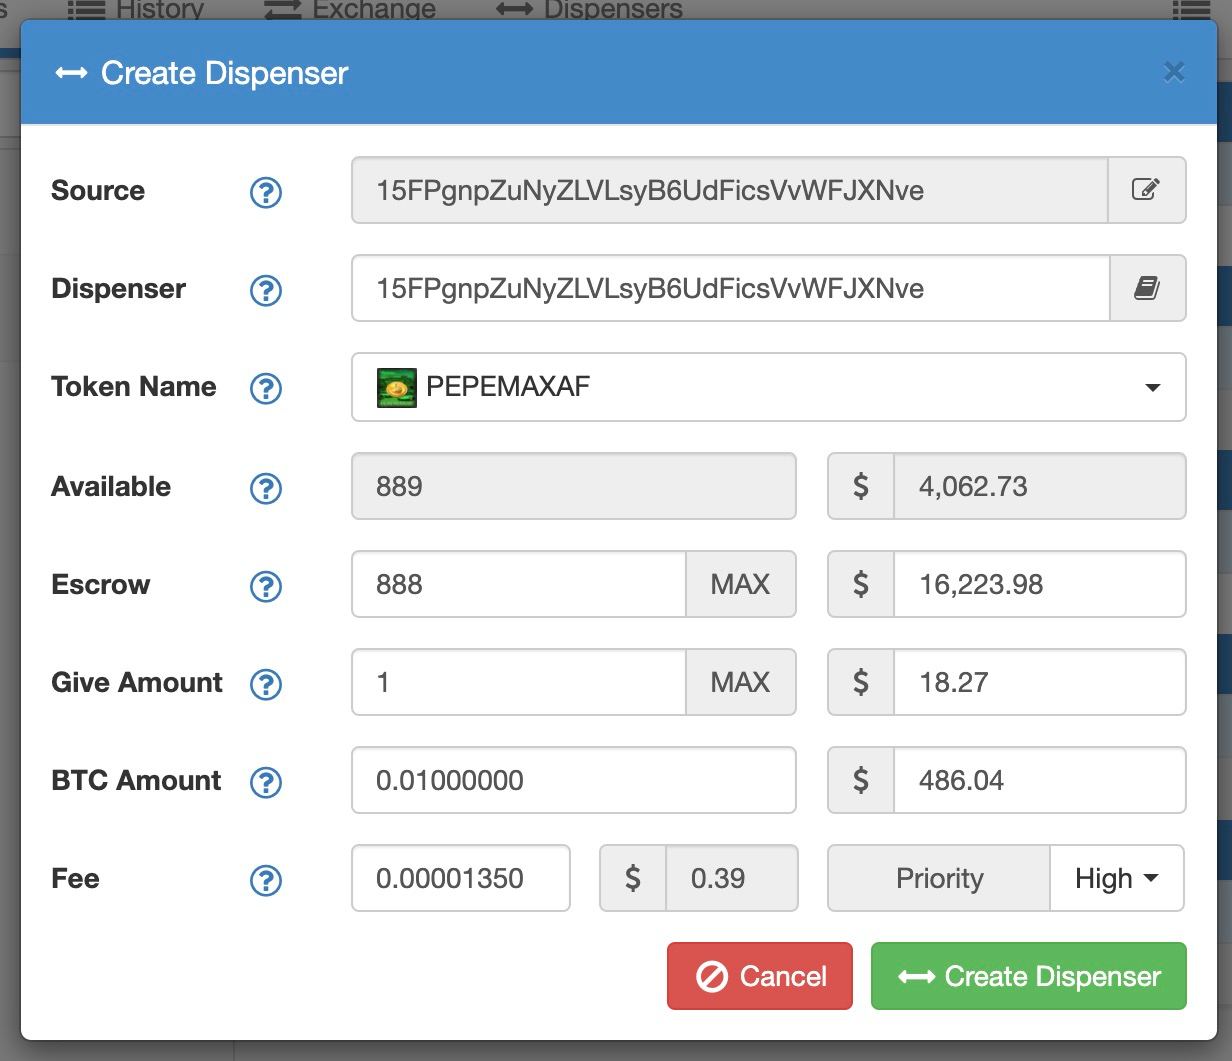1232x1061 pixels.
Task: Cancel the dispenser creation
Action: click(760, 976)
